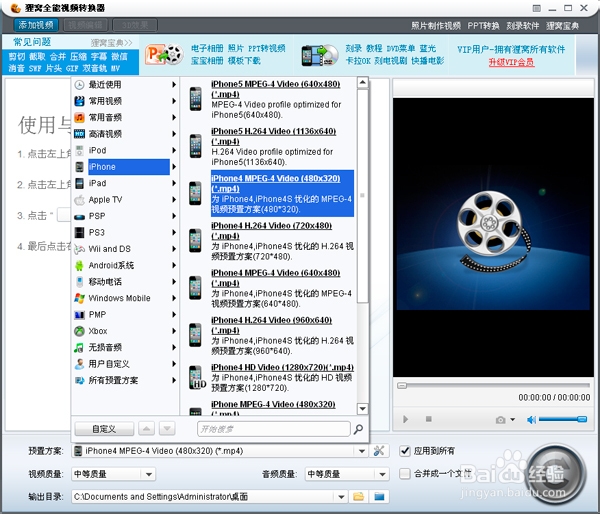The image size is (600, 514).
Task: Click the Xbox logo icon
Action: point(79,331)
